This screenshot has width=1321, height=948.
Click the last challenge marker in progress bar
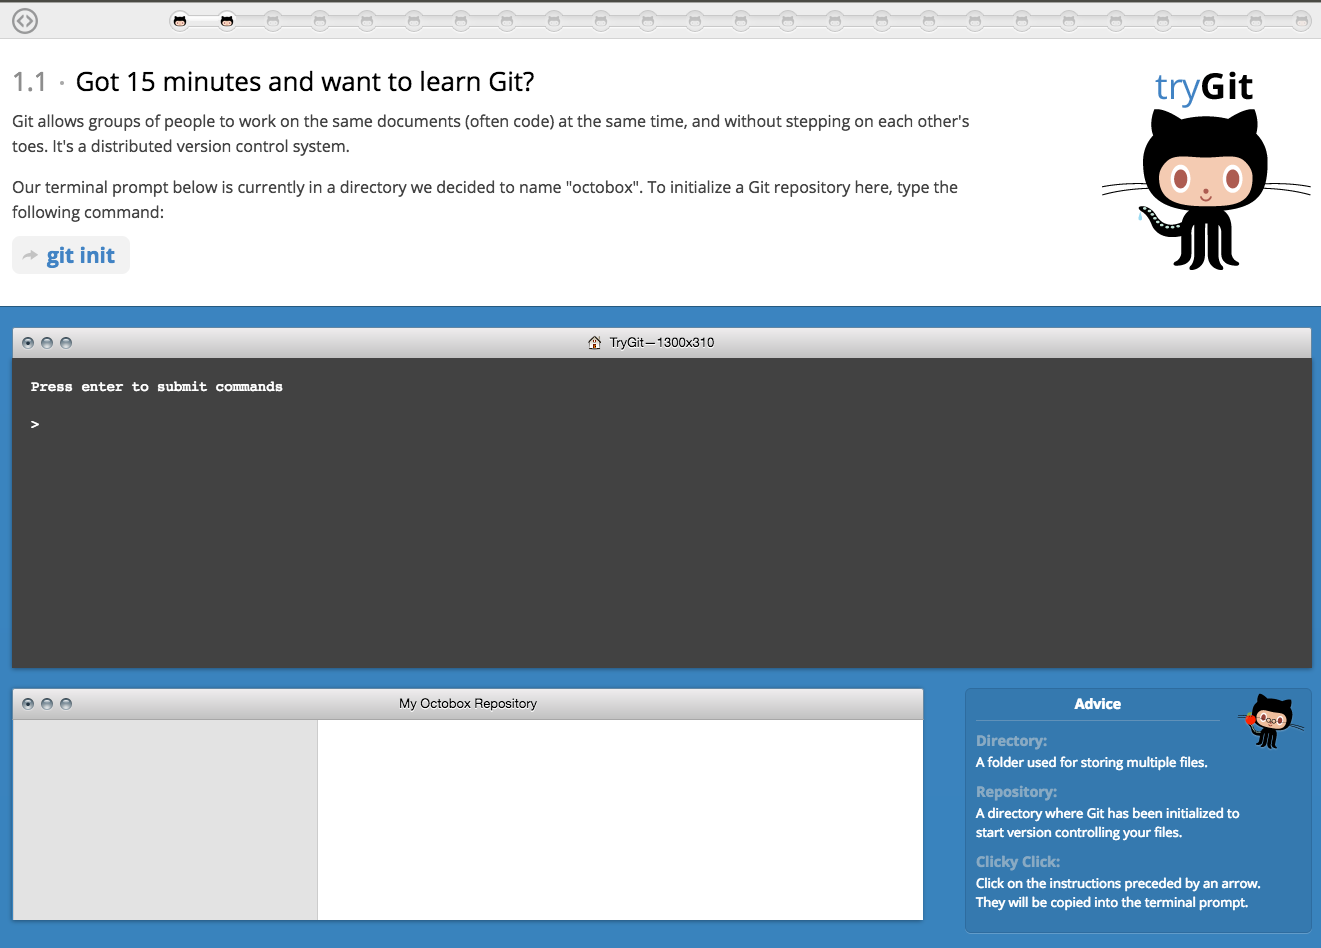click(1302, 20)
